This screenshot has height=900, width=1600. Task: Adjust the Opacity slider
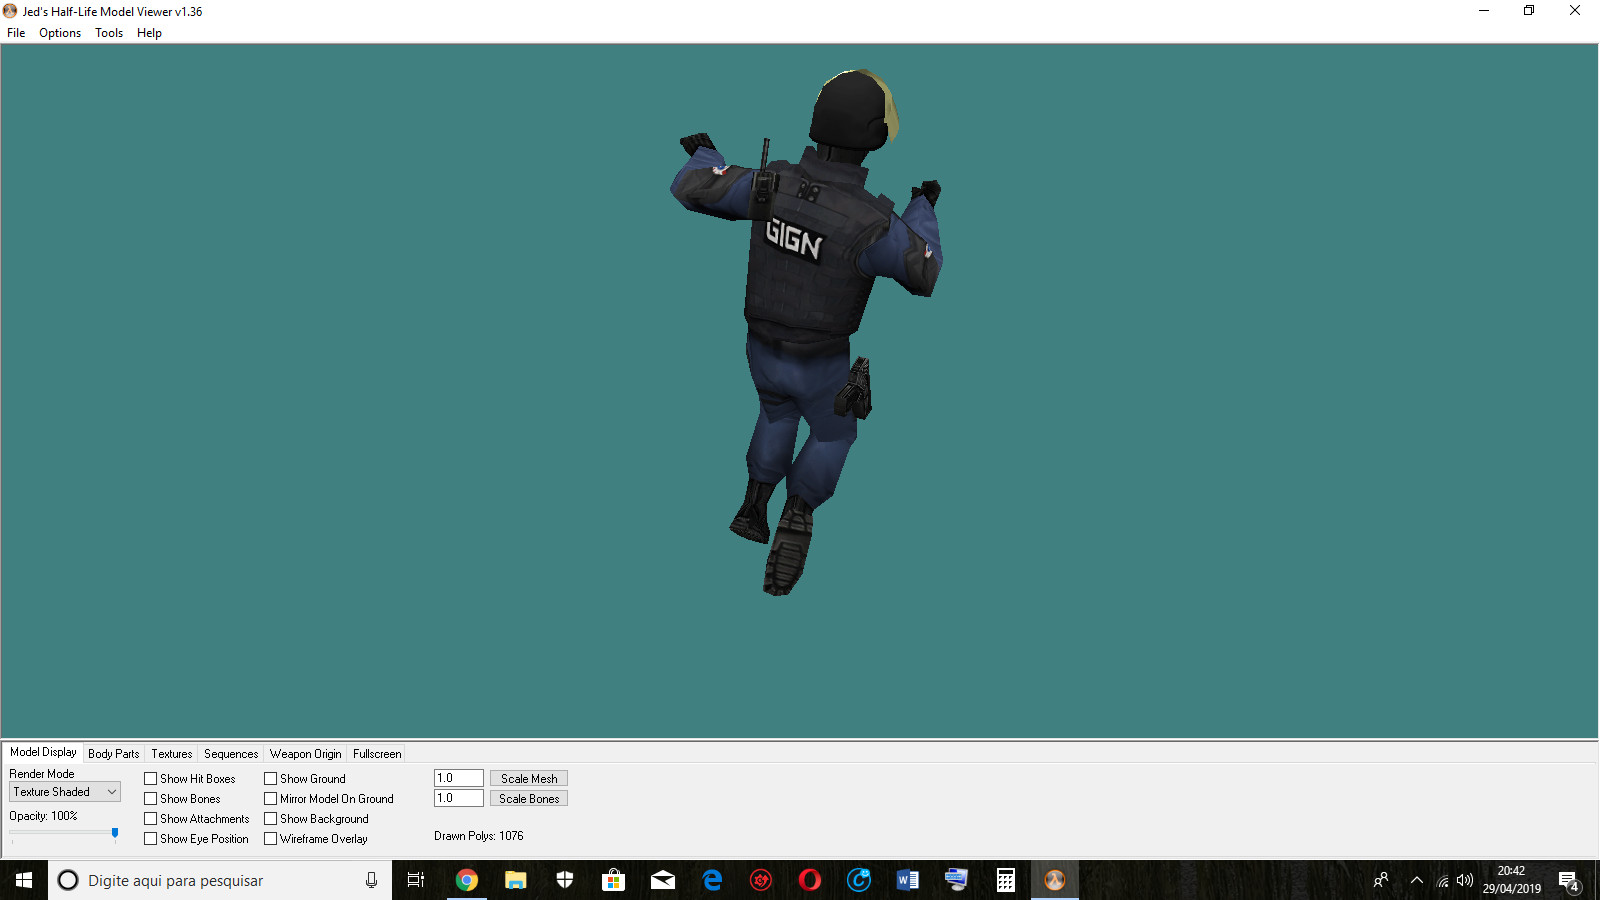point(115,833)
